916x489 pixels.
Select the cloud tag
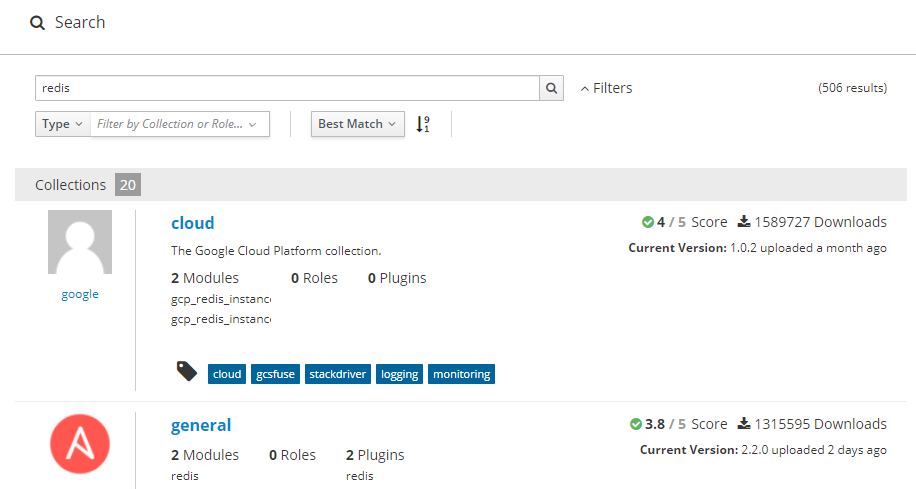pos(227,374)
